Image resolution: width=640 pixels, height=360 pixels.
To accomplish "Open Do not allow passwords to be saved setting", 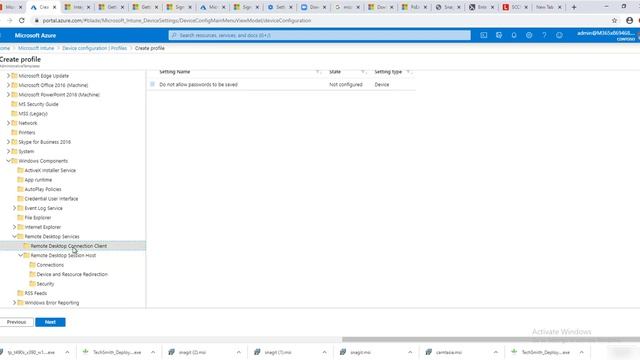I will (198, 84).
